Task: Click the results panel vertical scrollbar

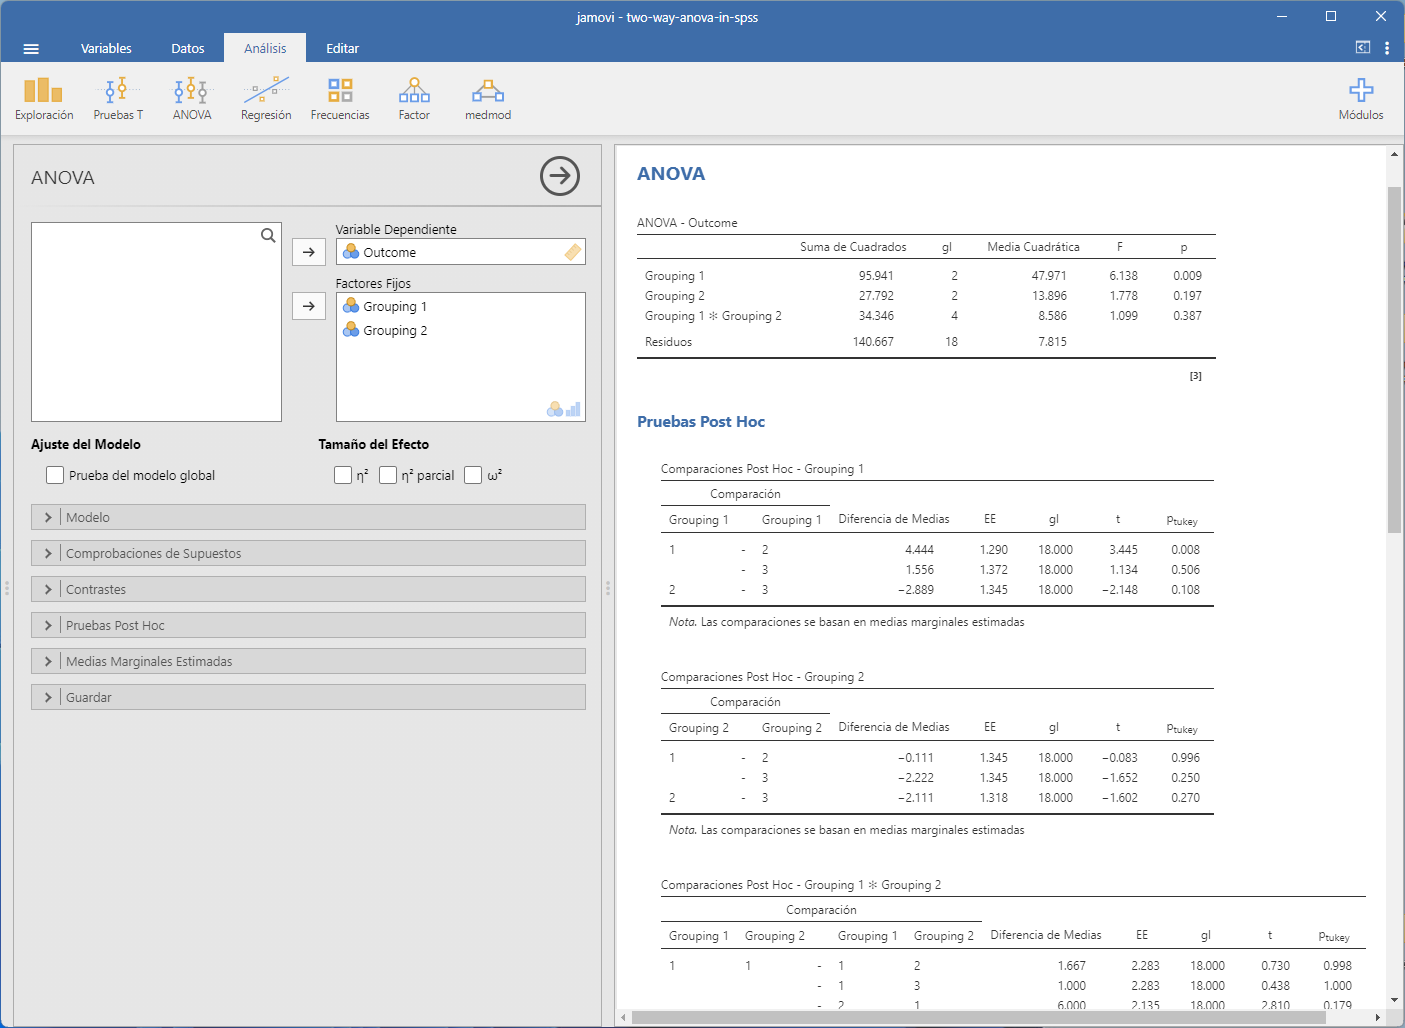Action: point(1394,359)
